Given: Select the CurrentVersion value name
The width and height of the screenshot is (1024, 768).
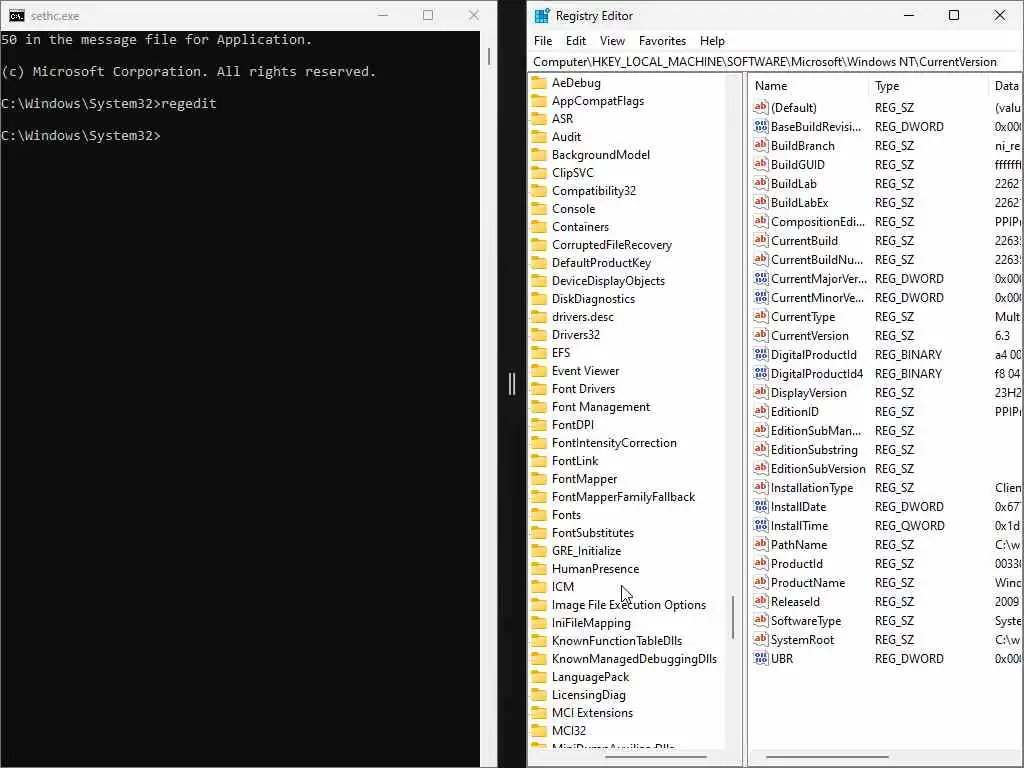Looking at the screenshot, I should 810,336.
